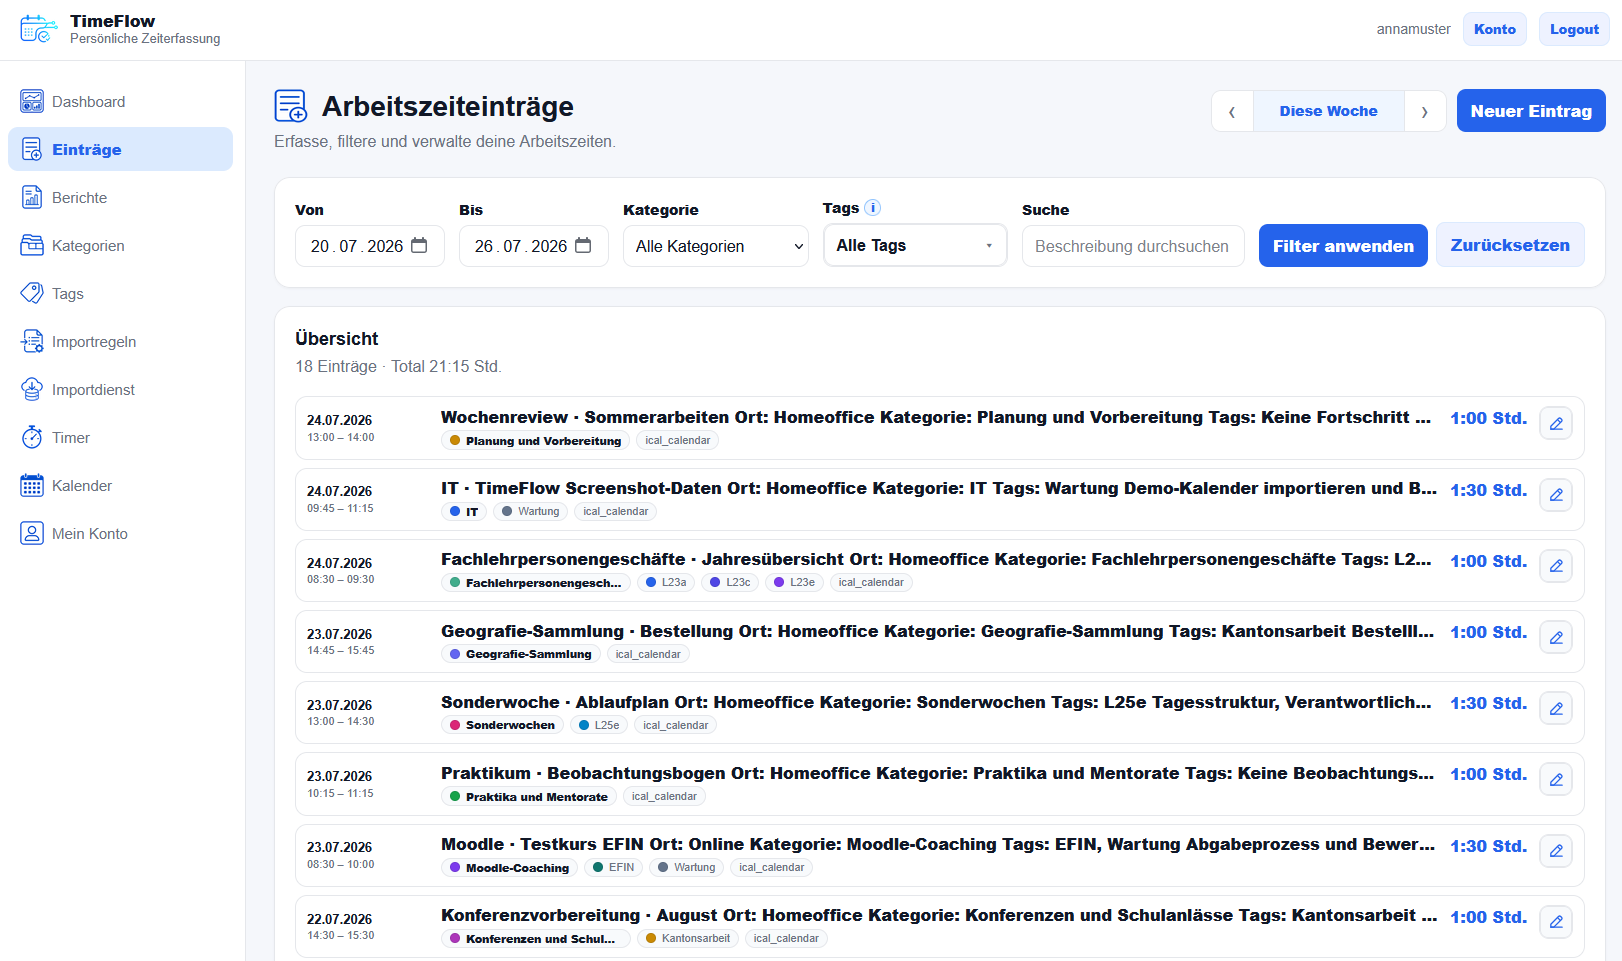Edit the Konferenzvorbereitung August entry
This screenshot has height=961, width=1622.
tap(1556, 922)
